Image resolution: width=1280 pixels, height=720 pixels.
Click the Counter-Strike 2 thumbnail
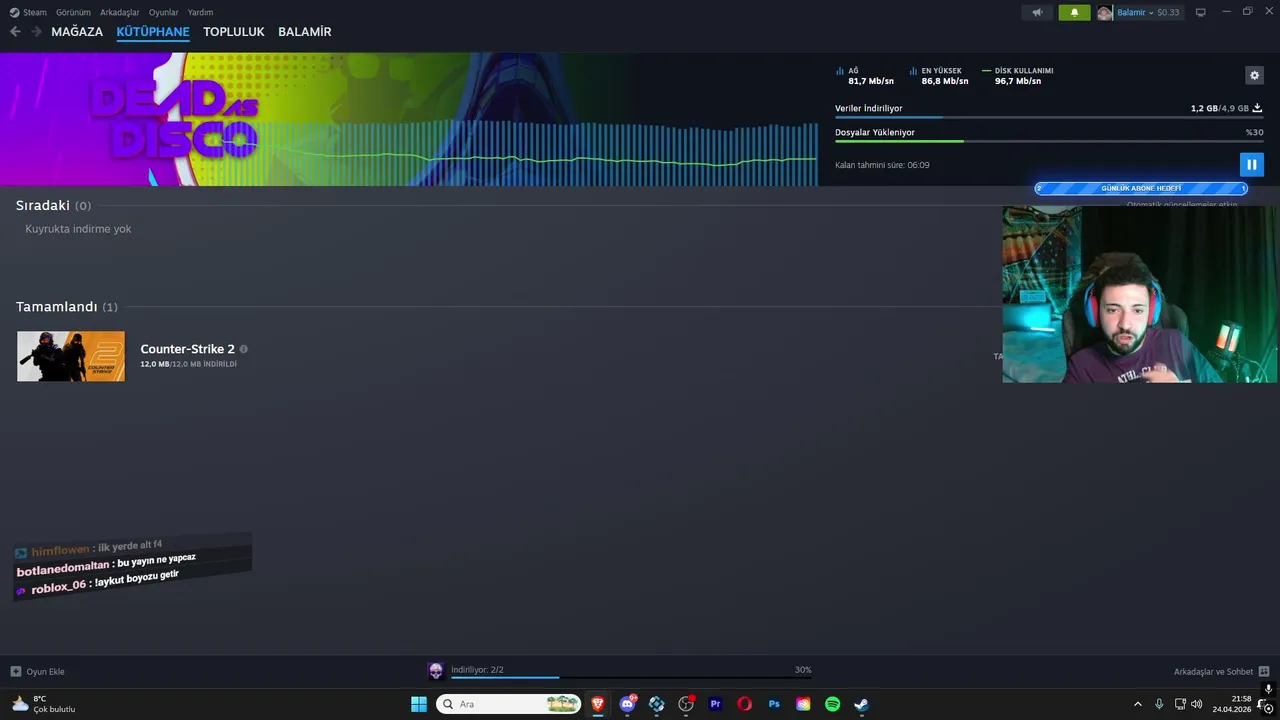point(71,356)
